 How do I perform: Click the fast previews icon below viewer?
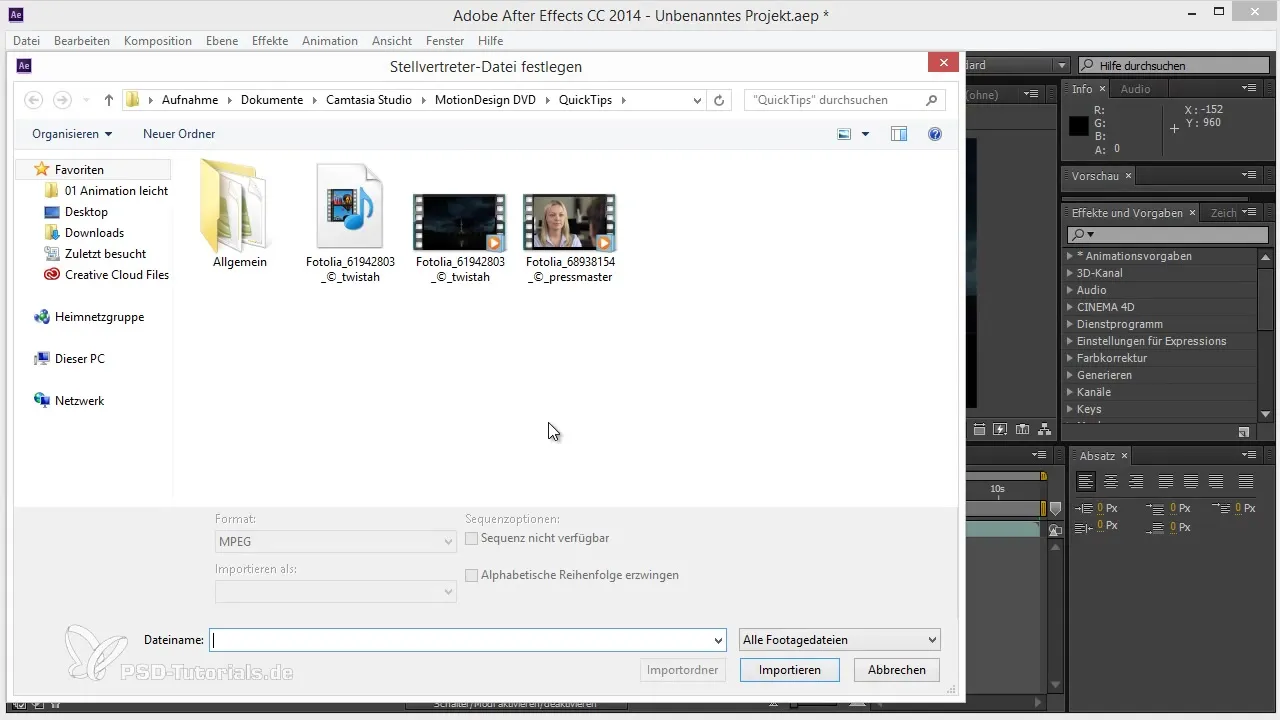[1000, 430]
